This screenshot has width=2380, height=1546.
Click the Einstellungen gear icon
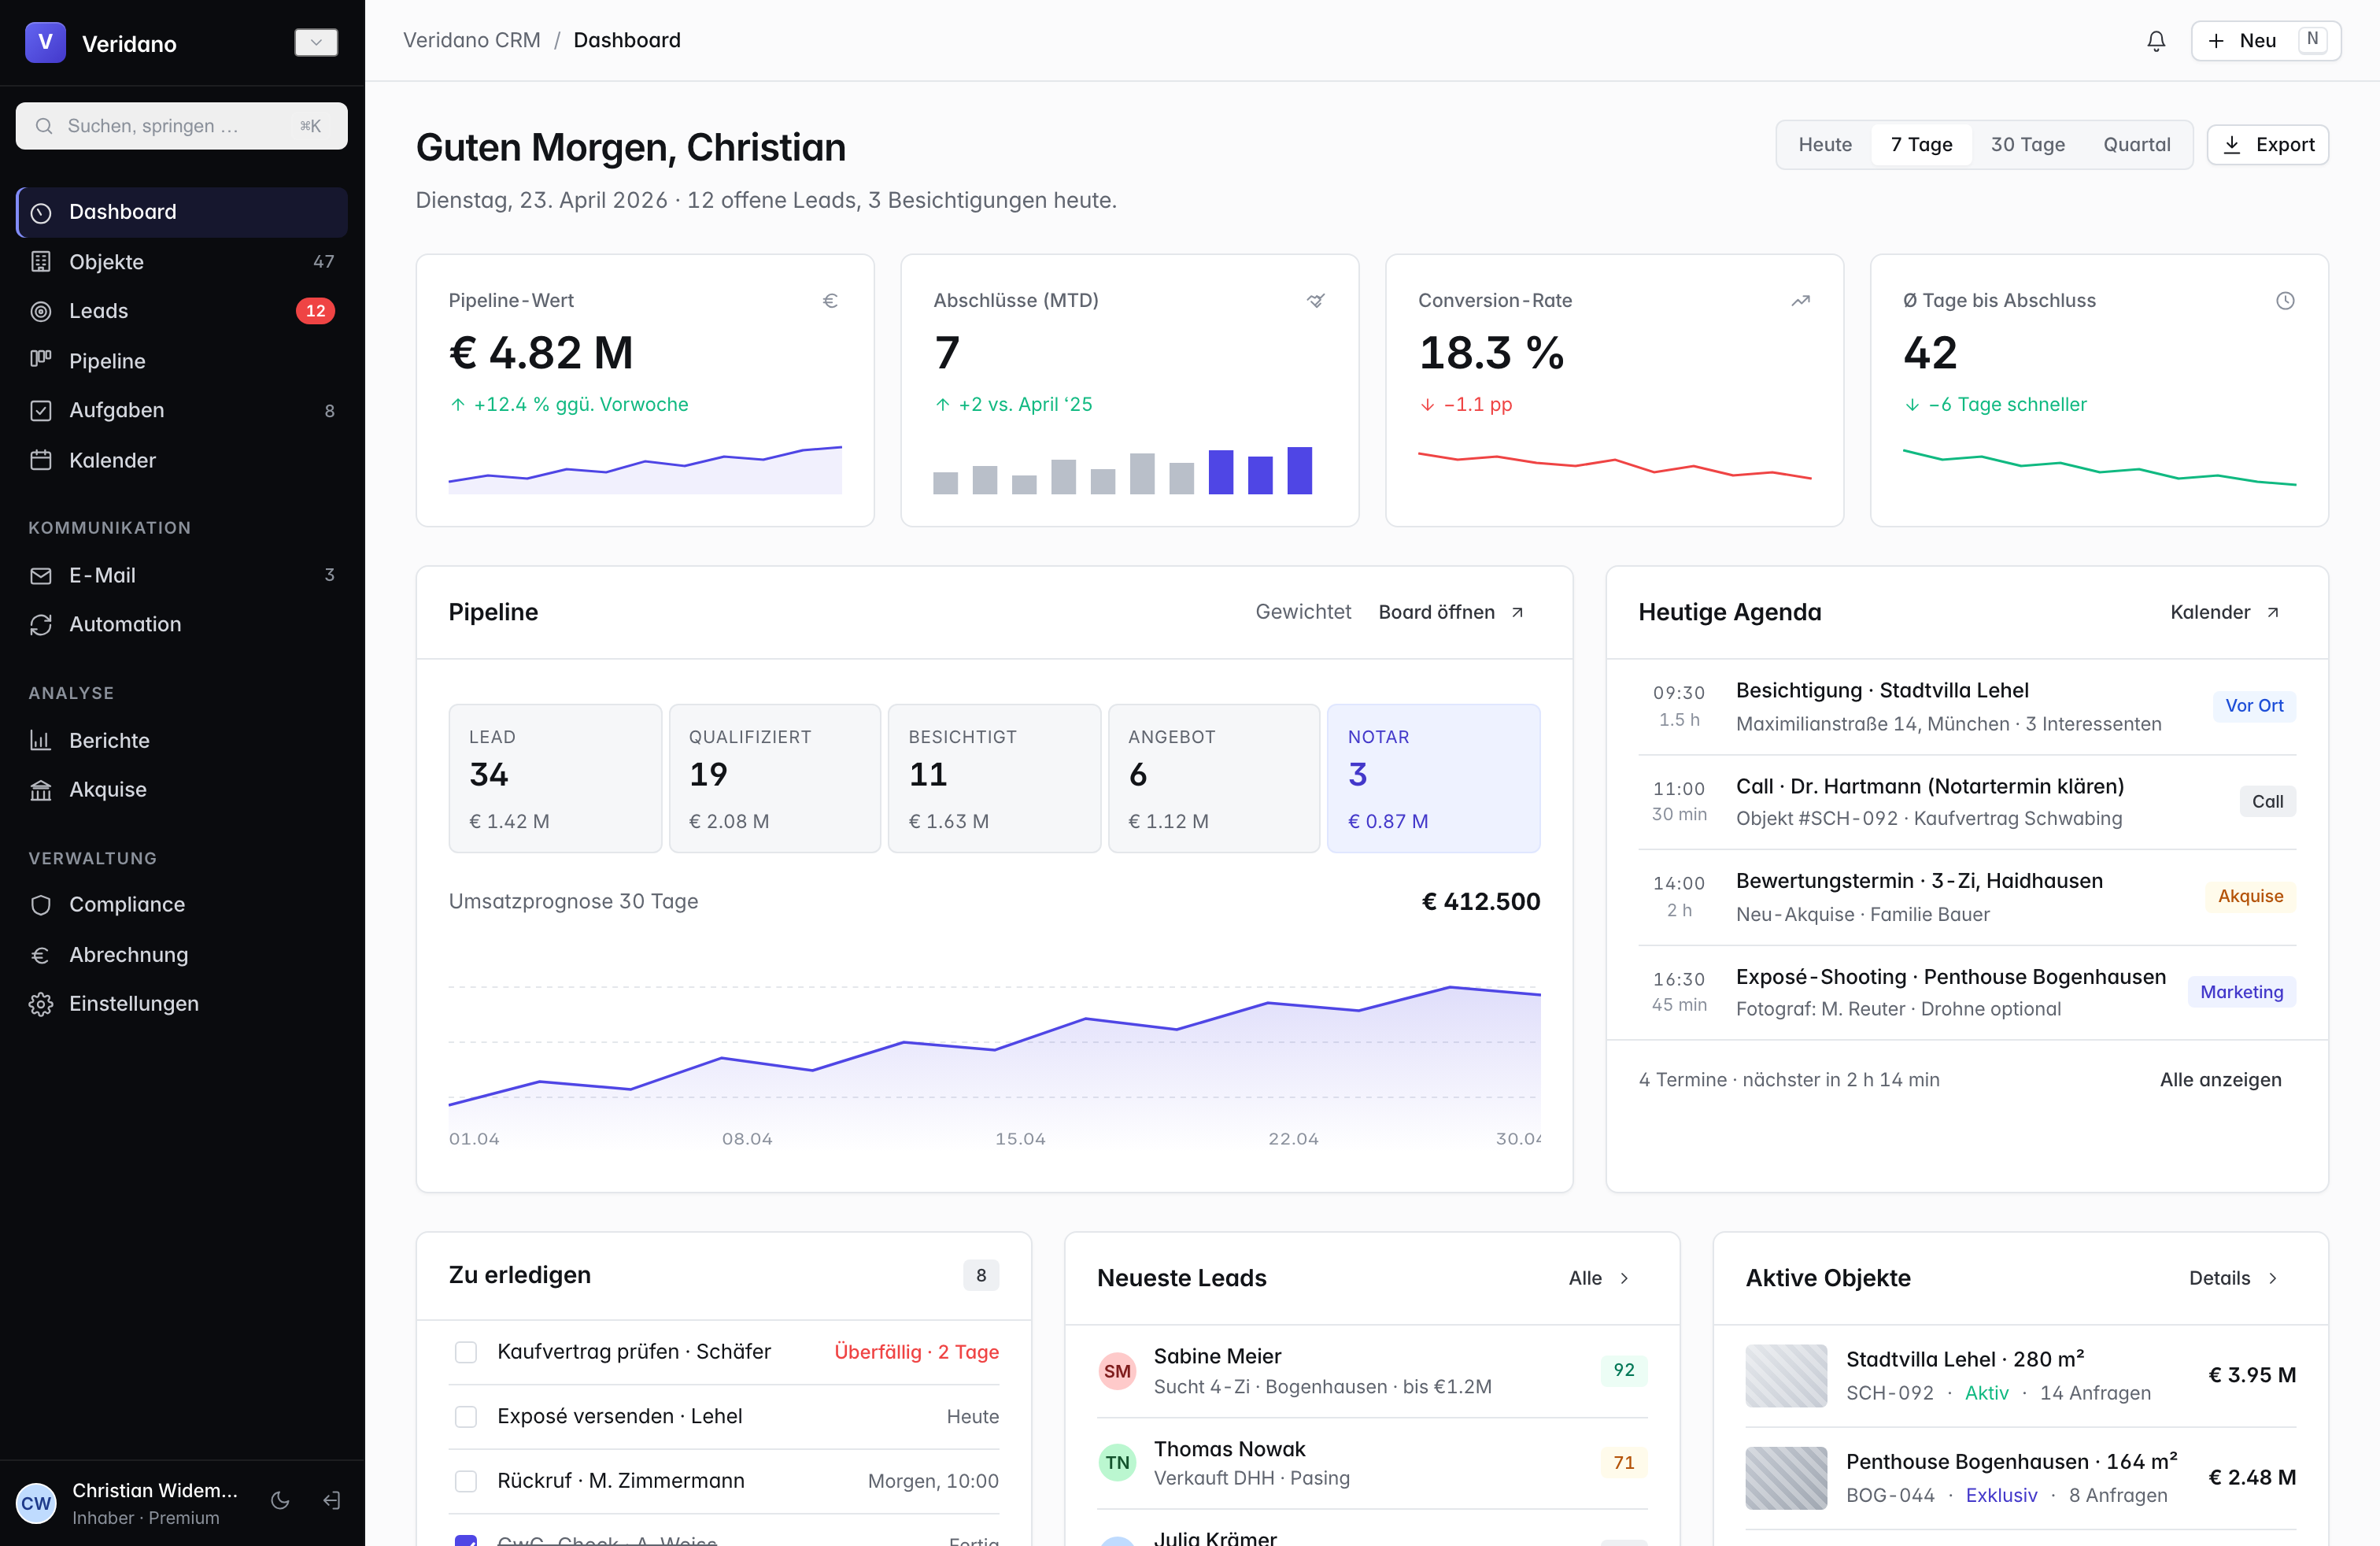pos(41,1004)
